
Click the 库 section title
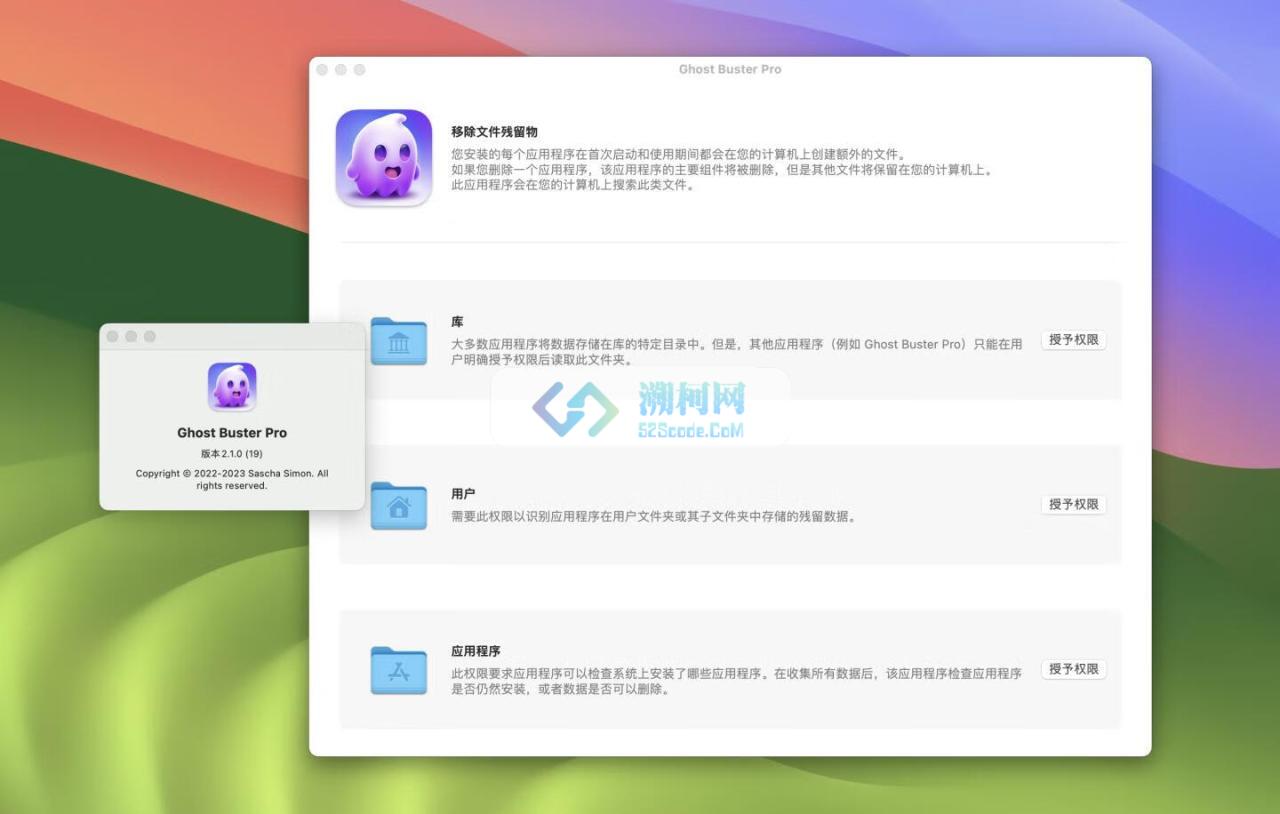click(x=457, y=322)
